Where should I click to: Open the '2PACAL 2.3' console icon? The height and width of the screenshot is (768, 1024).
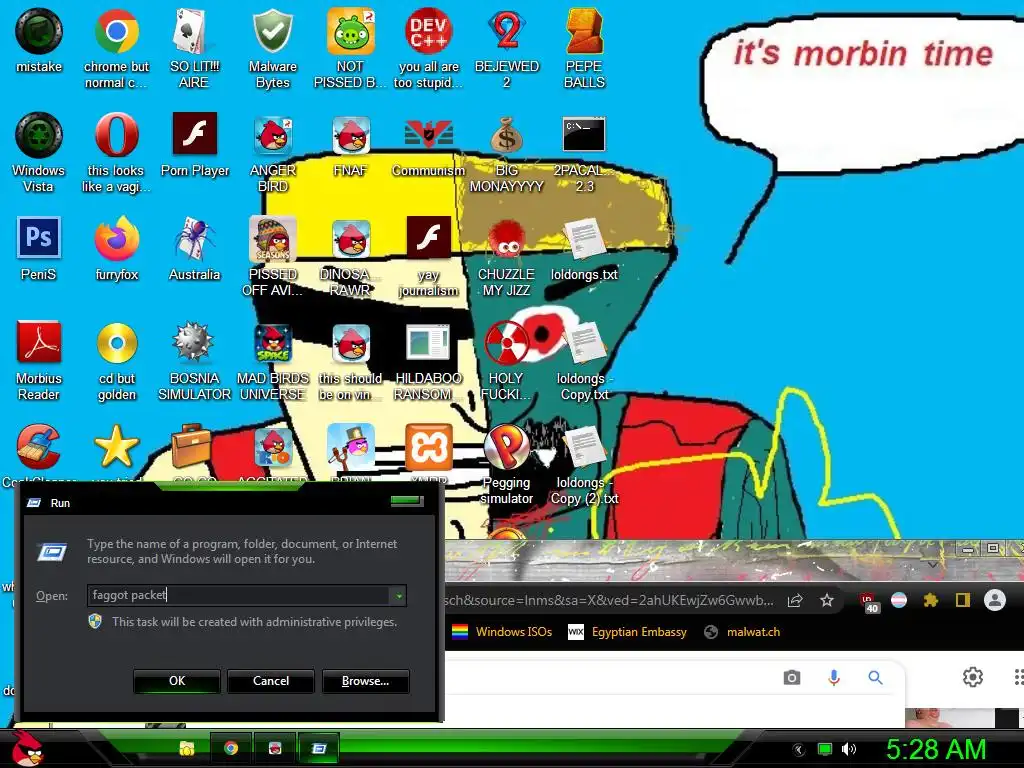tap(584, 152)
